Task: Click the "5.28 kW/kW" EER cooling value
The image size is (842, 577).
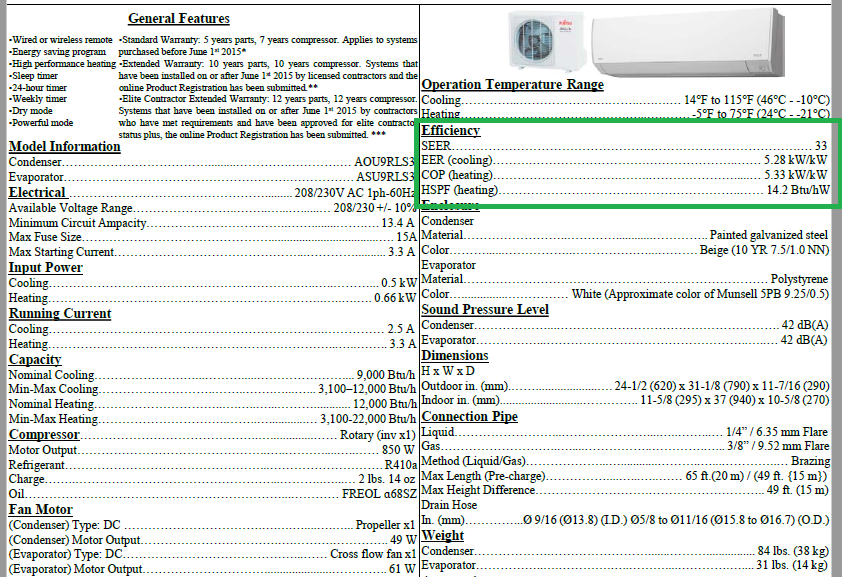Action: pos(796,160)
